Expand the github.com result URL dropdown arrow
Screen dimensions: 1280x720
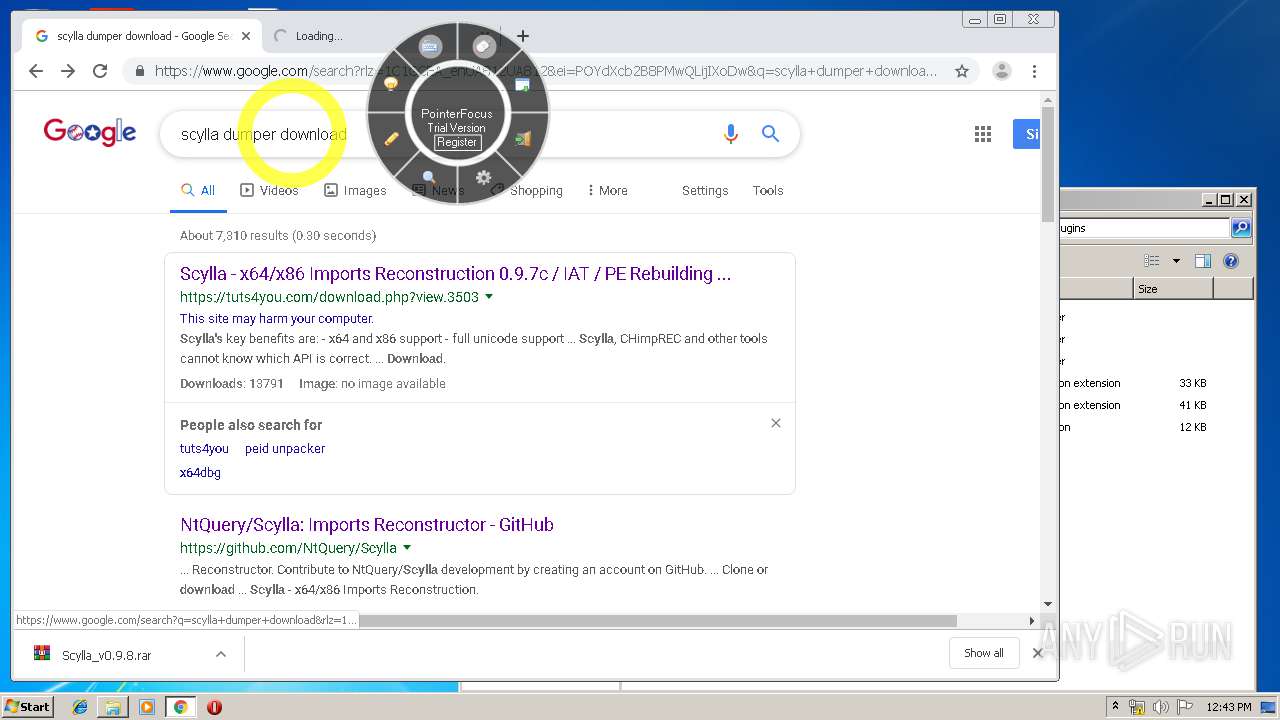(x=406, y=548)
